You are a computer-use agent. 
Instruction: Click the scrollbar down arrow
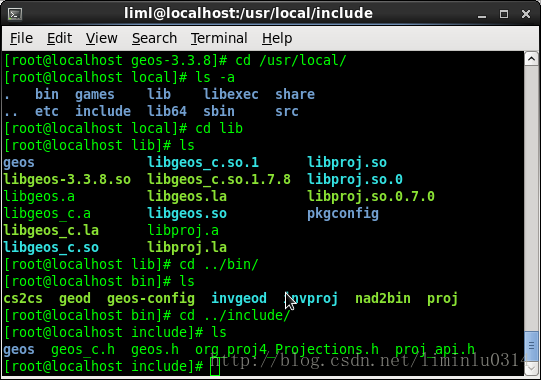pos(531,369)
